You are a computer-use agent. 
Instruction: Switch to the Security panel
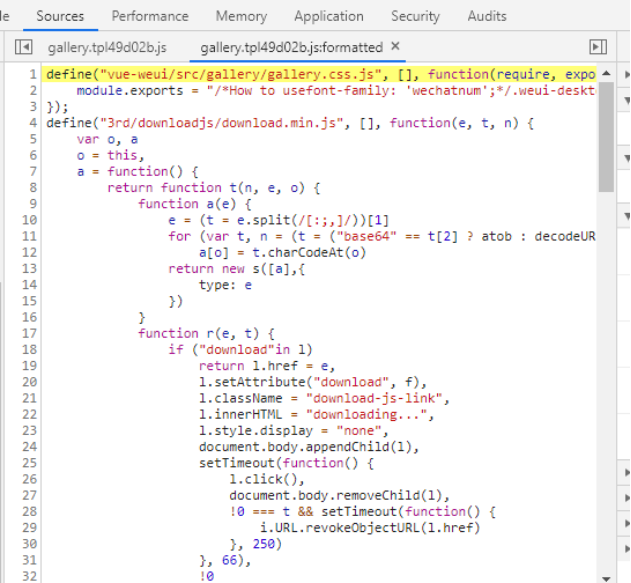(415, 16)
